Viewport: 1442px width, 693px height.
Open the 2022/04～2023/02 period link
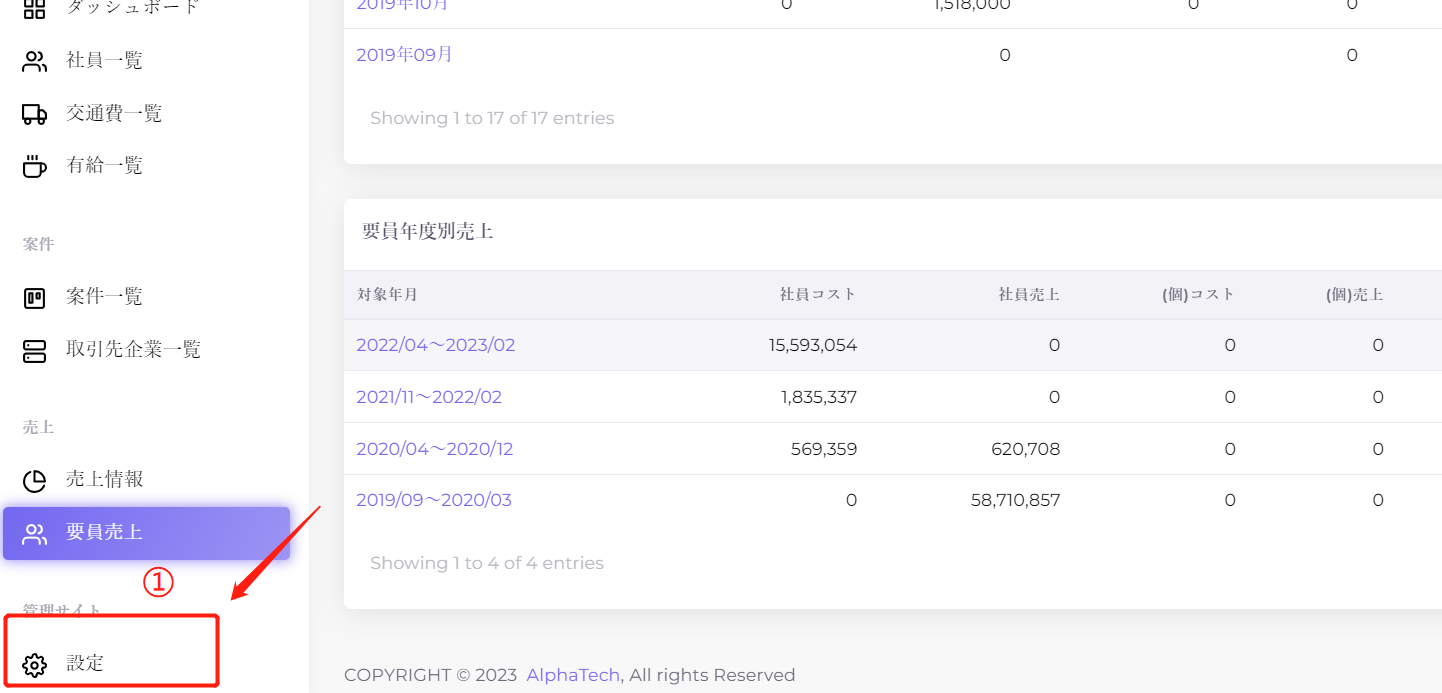[435, 345]
